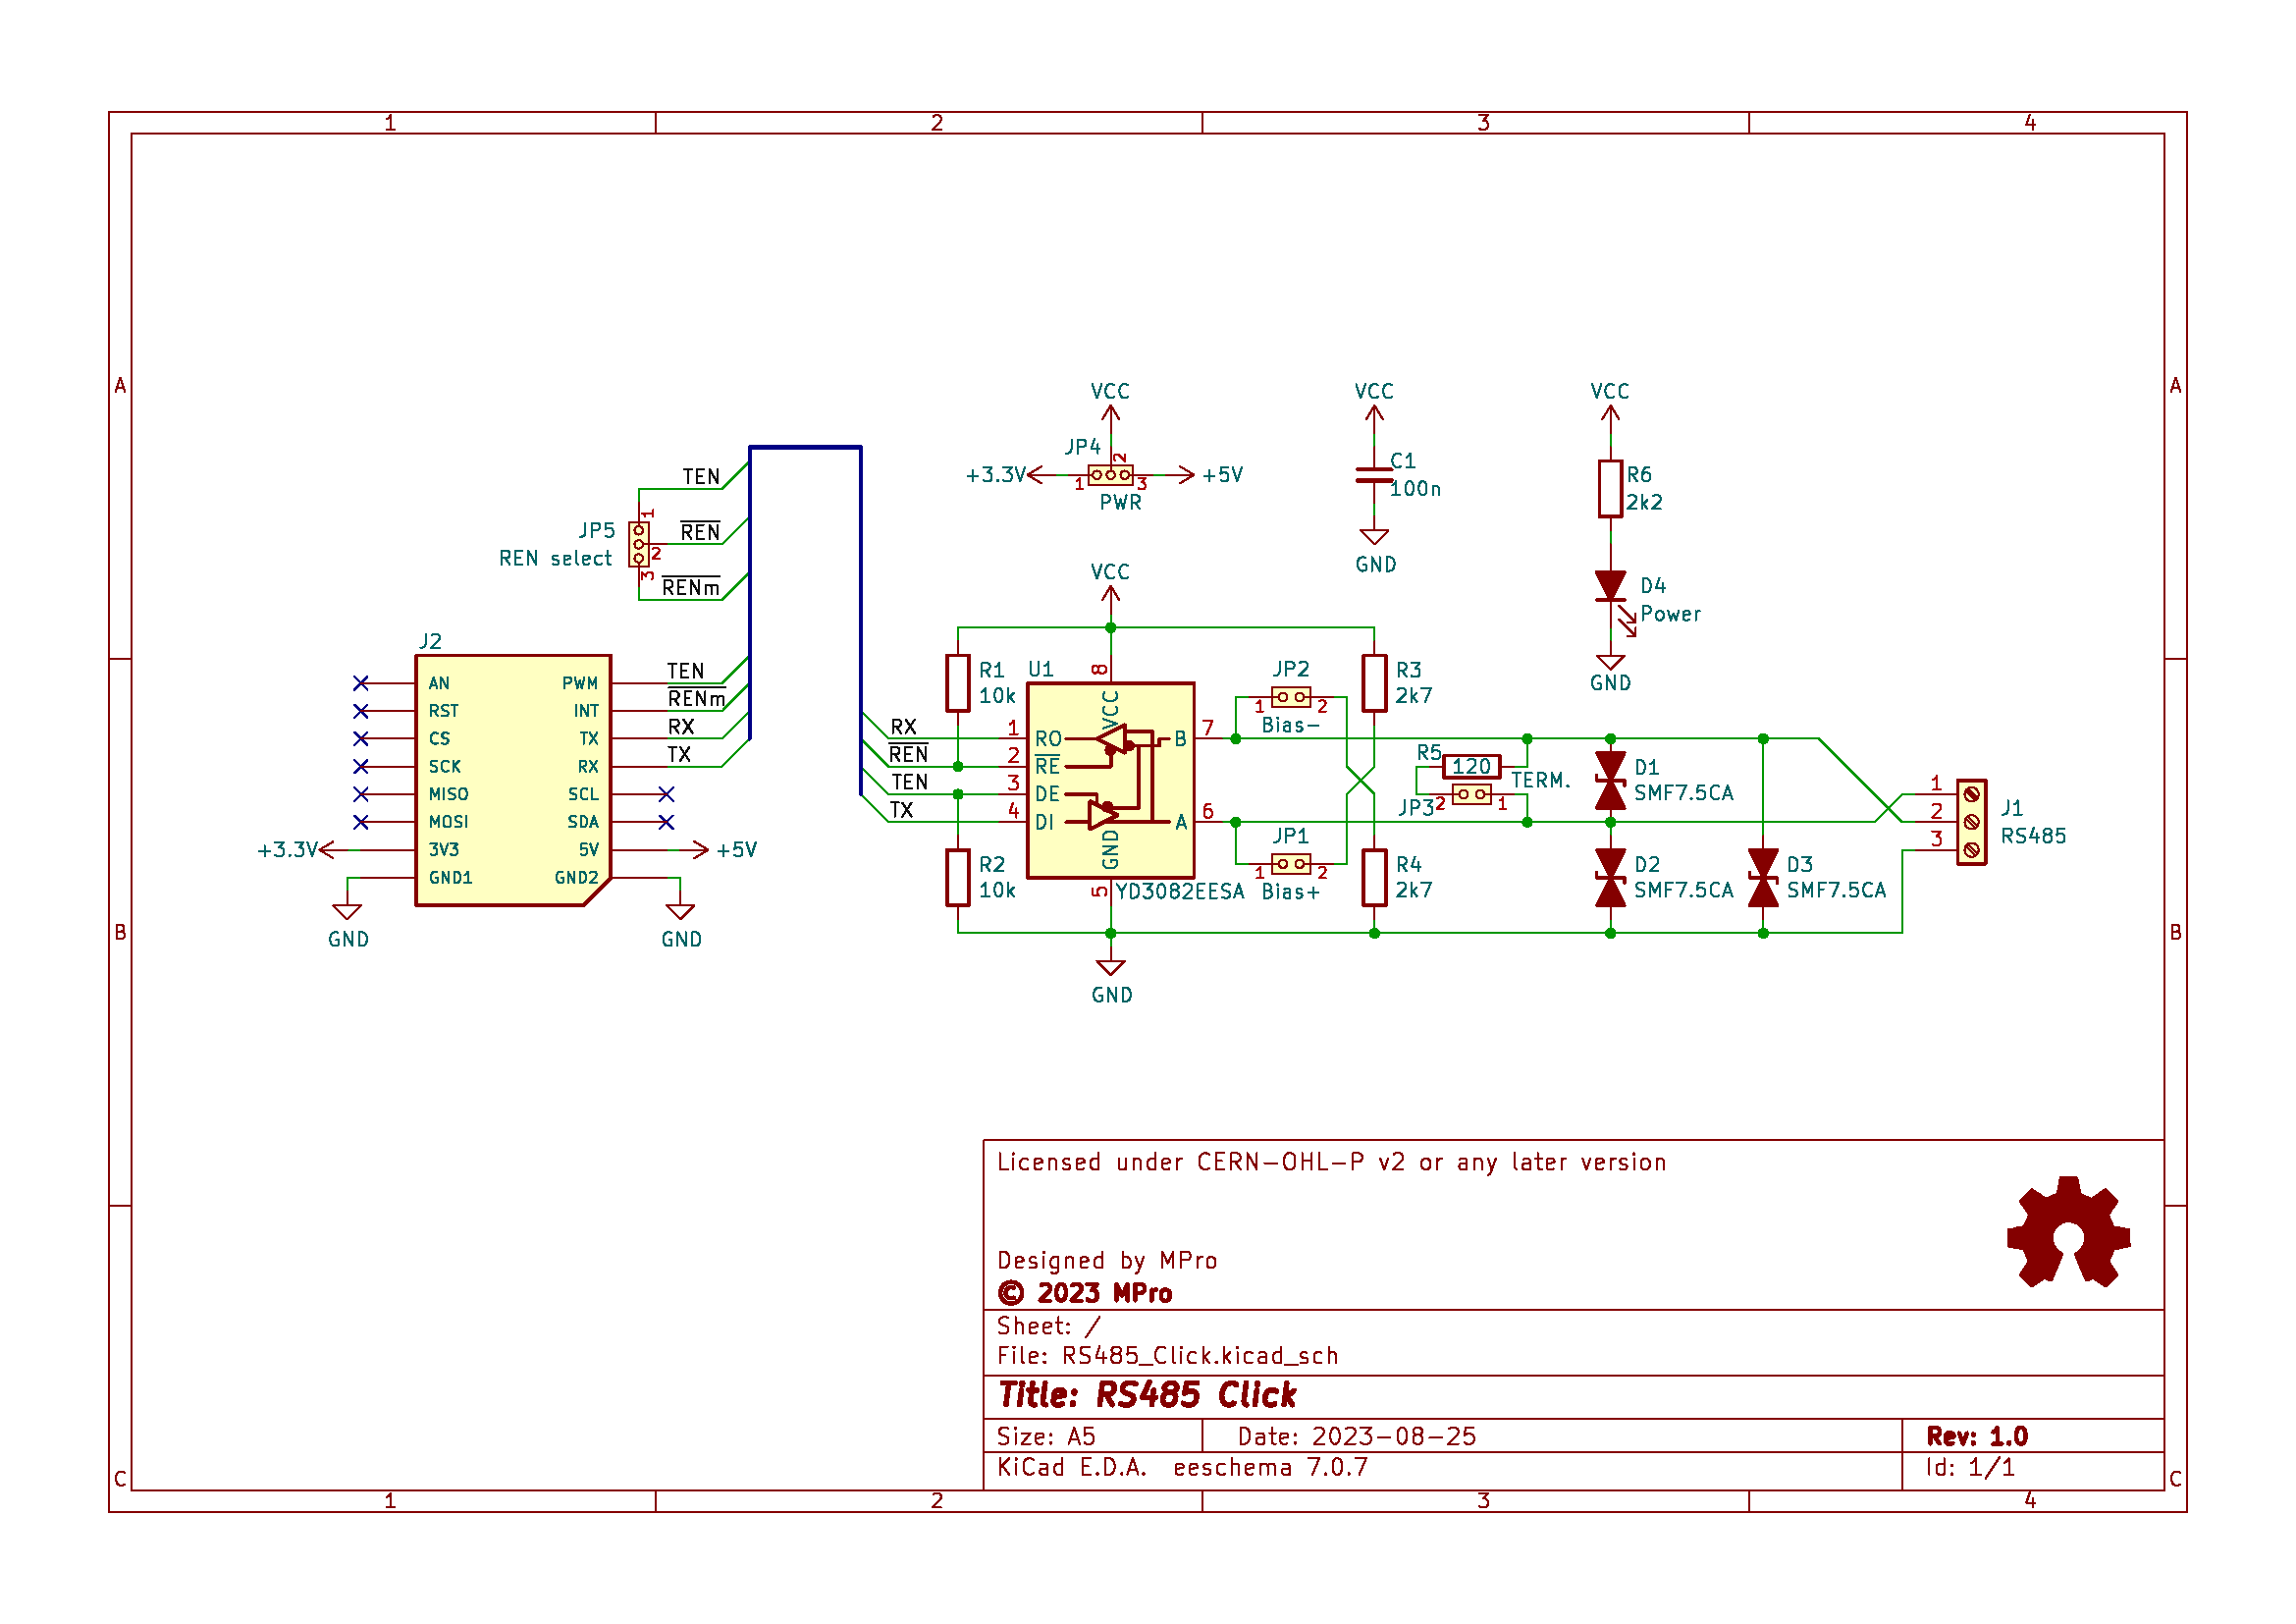Click the D4 Power LED symbol
The width and height of the screenshot is (2296, 1624).
click(x=1610, y=586)
